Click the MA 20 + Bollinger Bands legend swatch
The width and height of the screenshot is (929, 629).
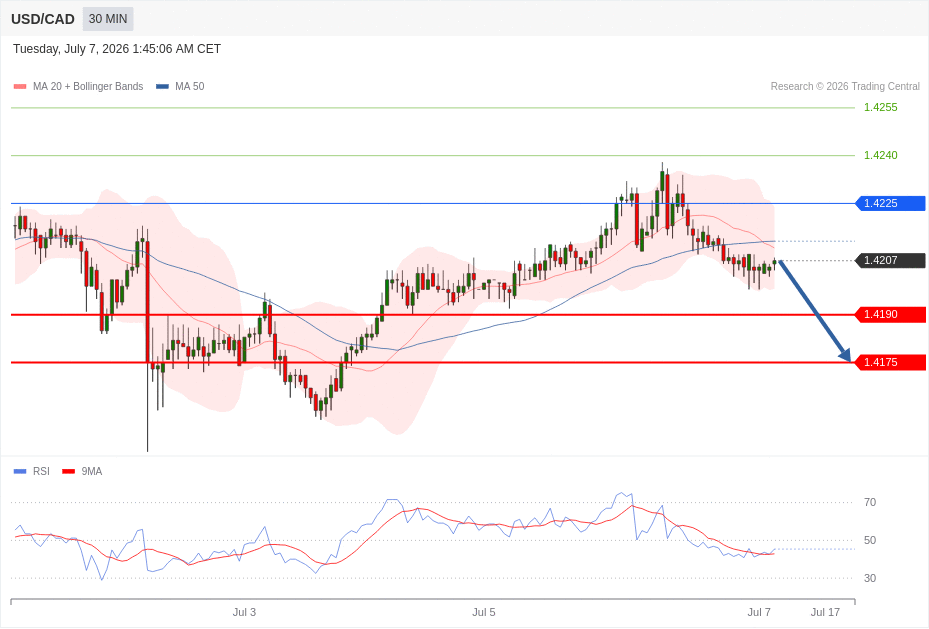(20, 86)
